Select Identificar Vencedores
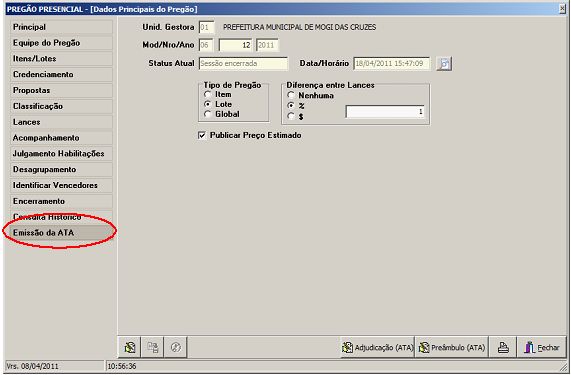The image size is (571, 375). (x=60, y=185)
